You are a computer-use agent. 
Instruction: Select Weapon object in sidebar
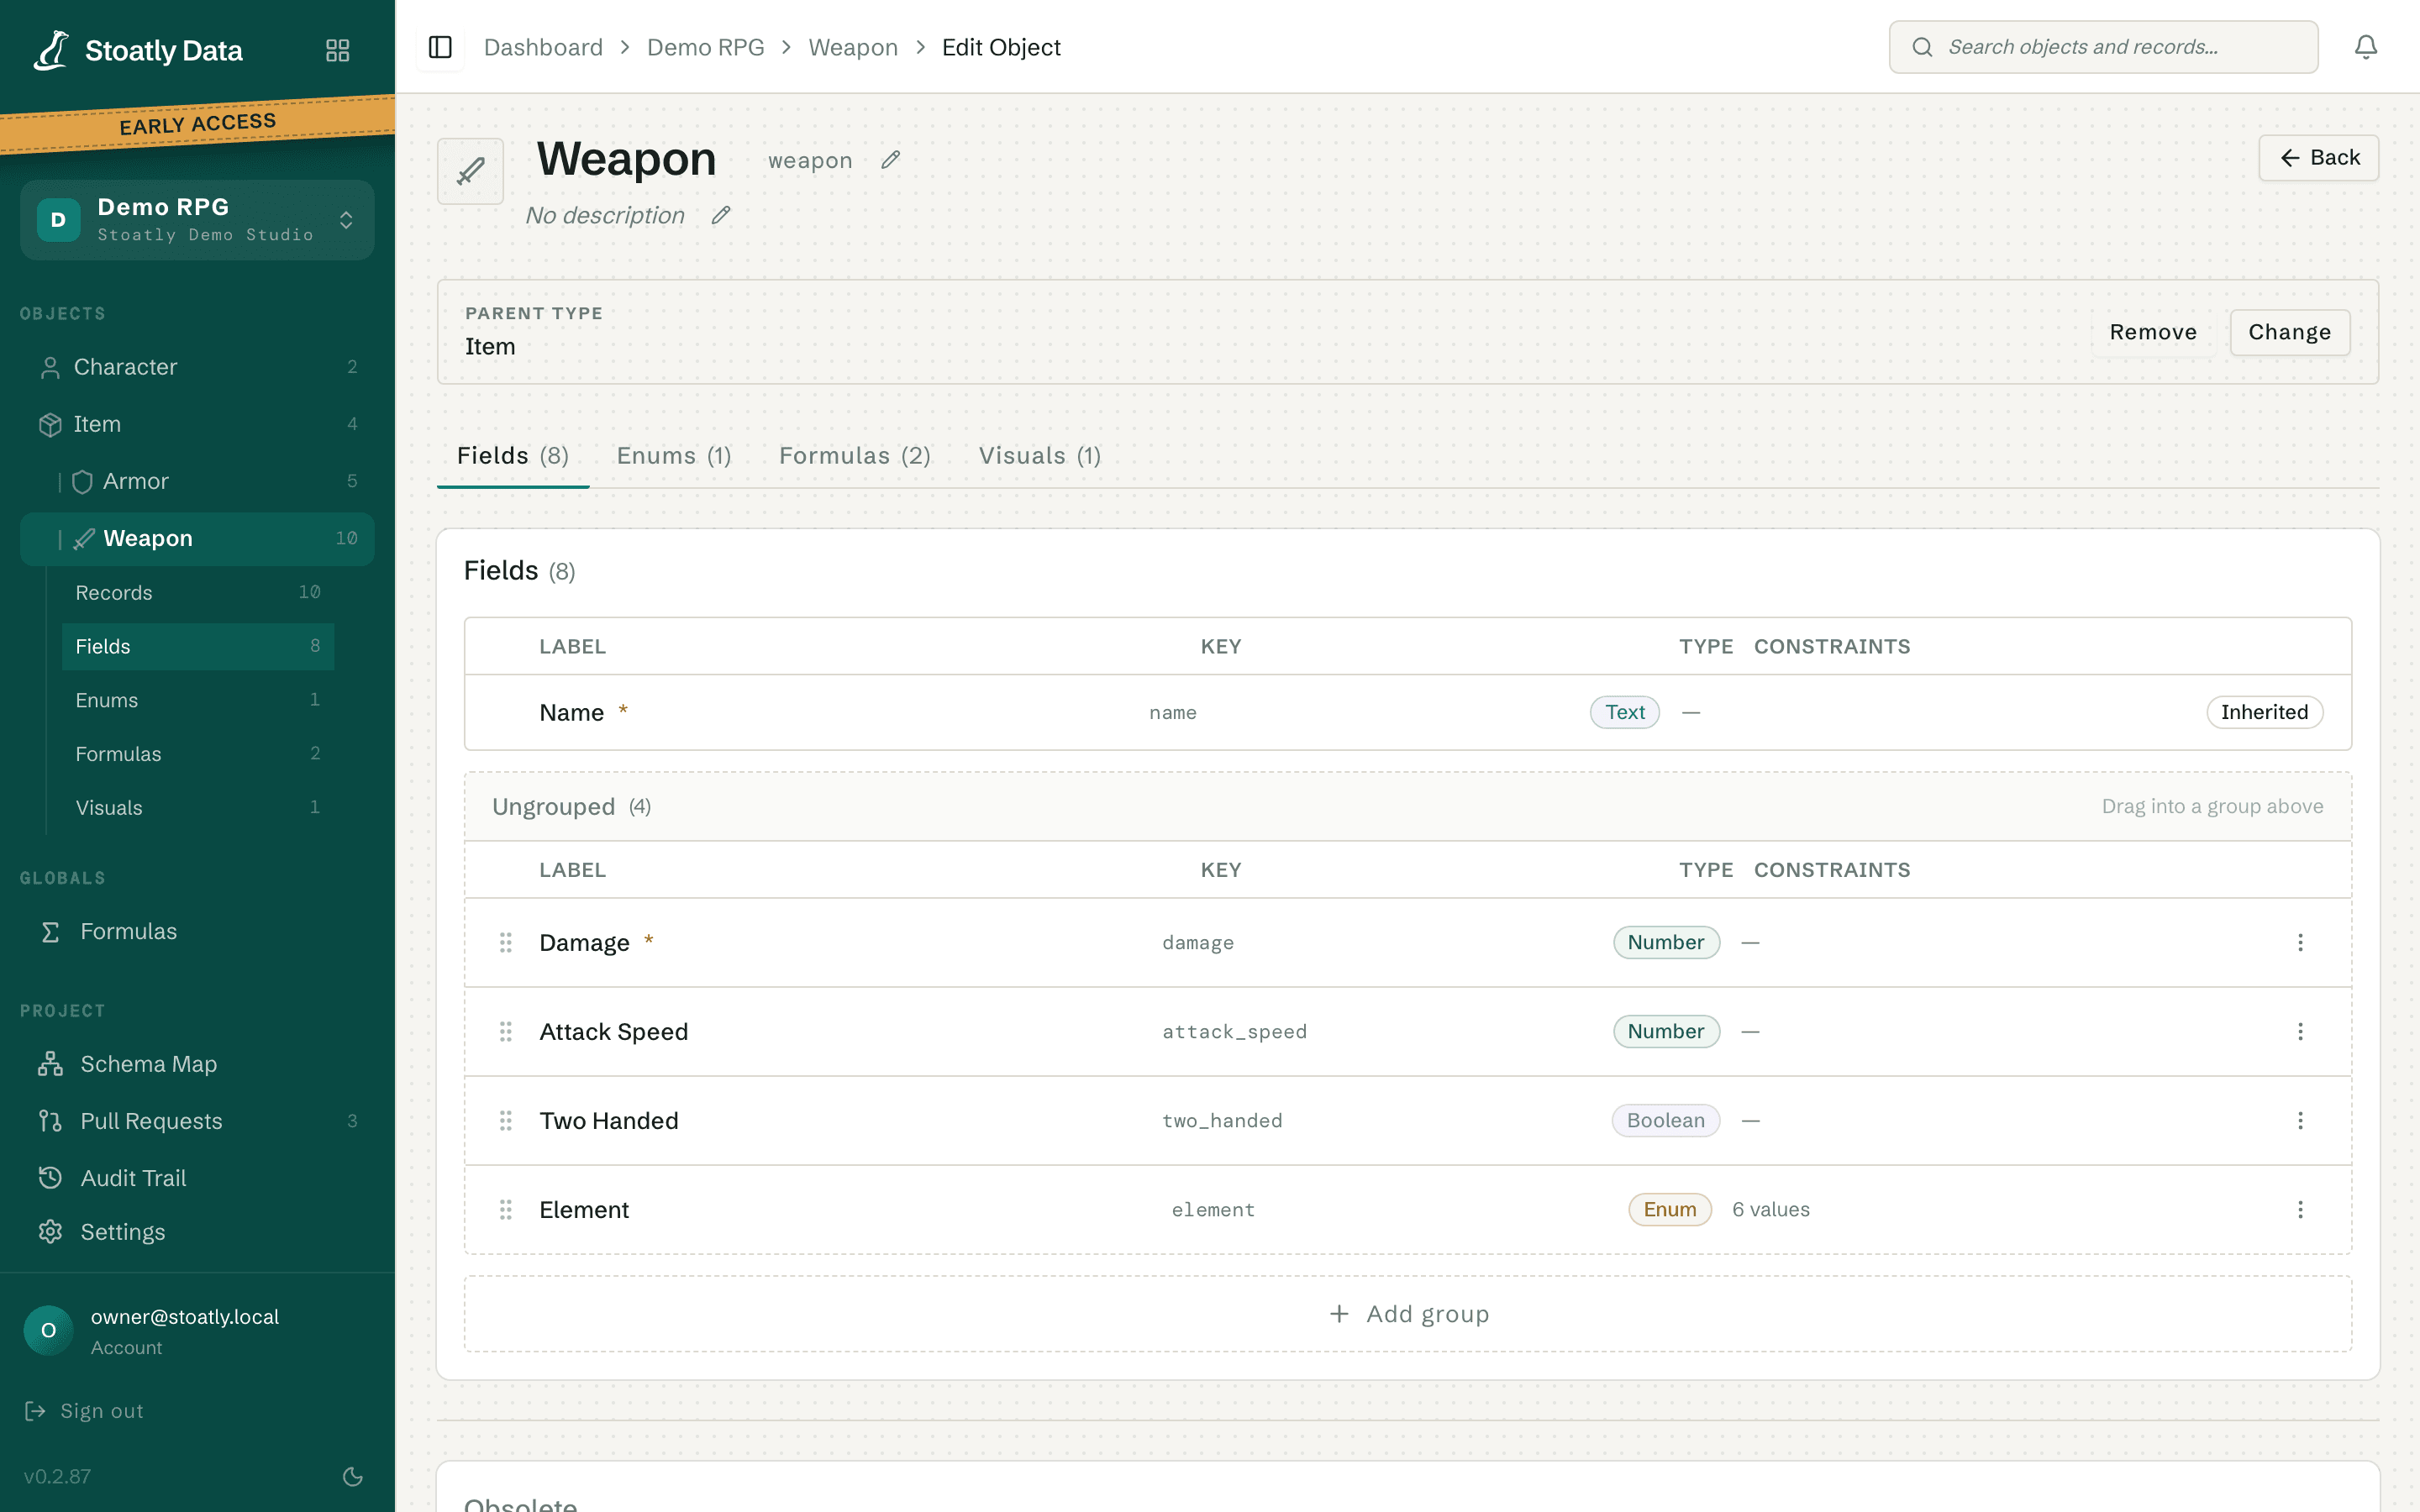tap(197, 538)
